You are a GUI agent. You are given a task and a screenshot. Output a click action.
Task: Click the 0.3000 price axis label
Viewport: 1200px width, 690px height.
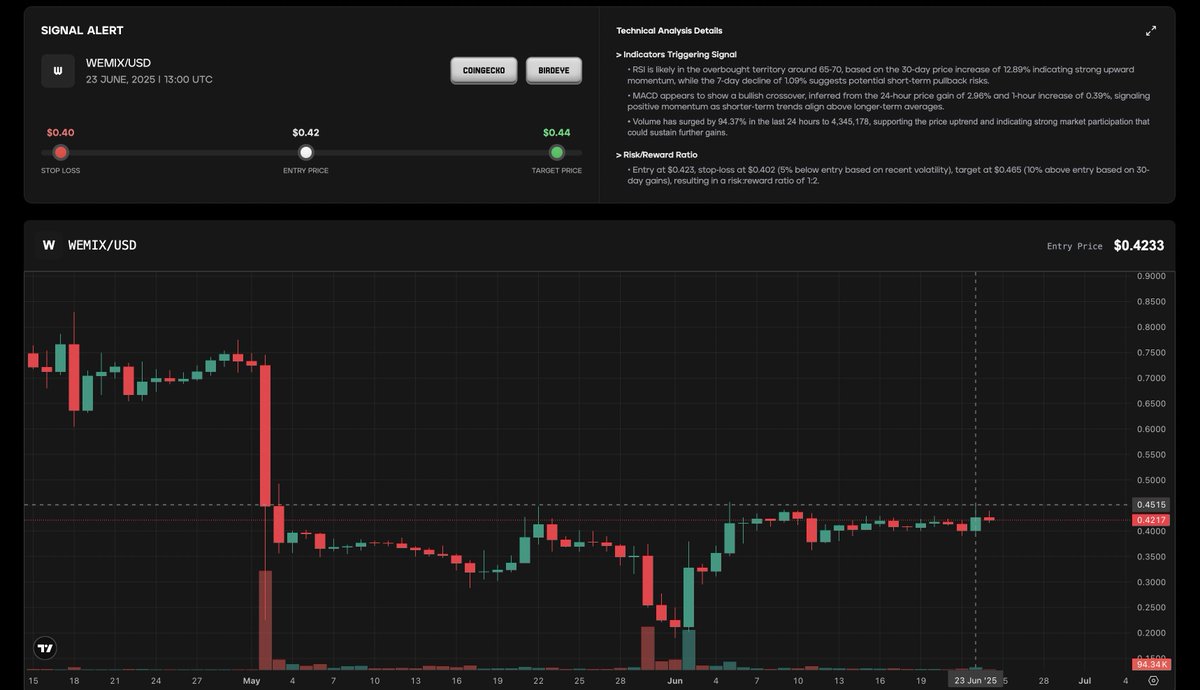[1151, 582]
